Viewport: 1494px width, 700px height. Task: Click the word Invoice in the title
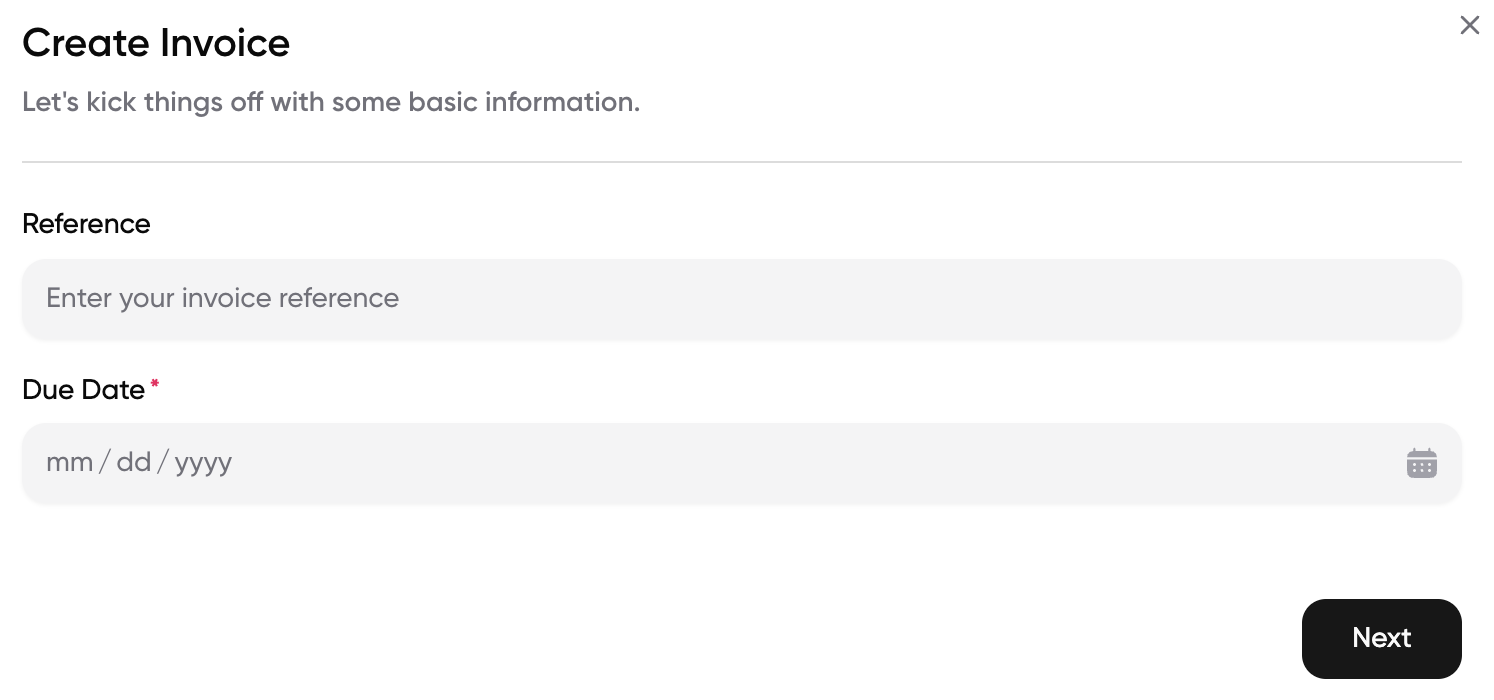pos(224,42)
